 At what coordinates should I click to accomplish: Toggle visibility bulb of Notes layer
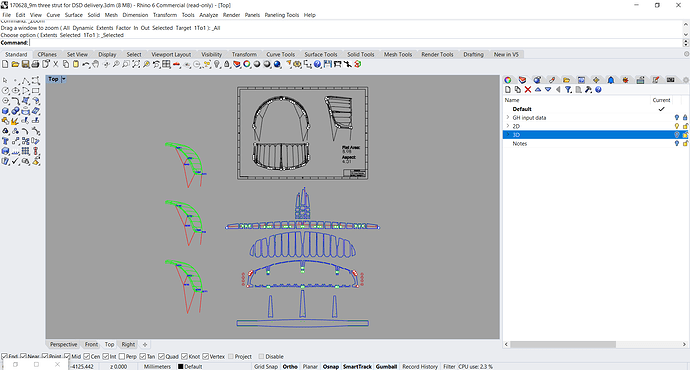coord(677,143)
